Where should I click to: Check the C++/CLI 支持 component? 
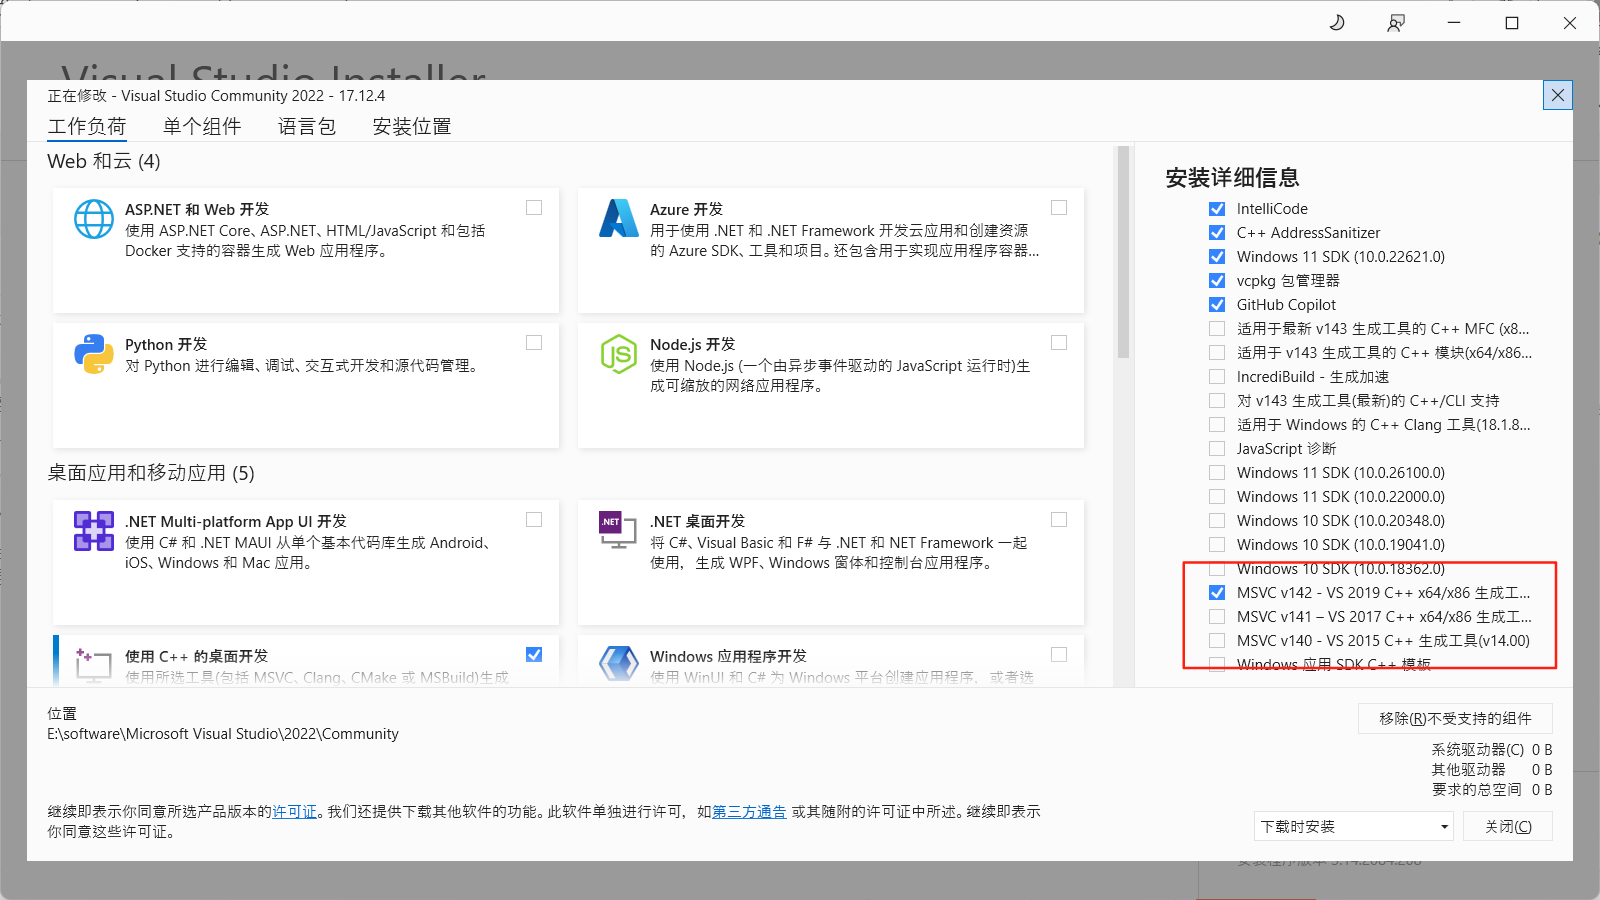(1217, 401)
